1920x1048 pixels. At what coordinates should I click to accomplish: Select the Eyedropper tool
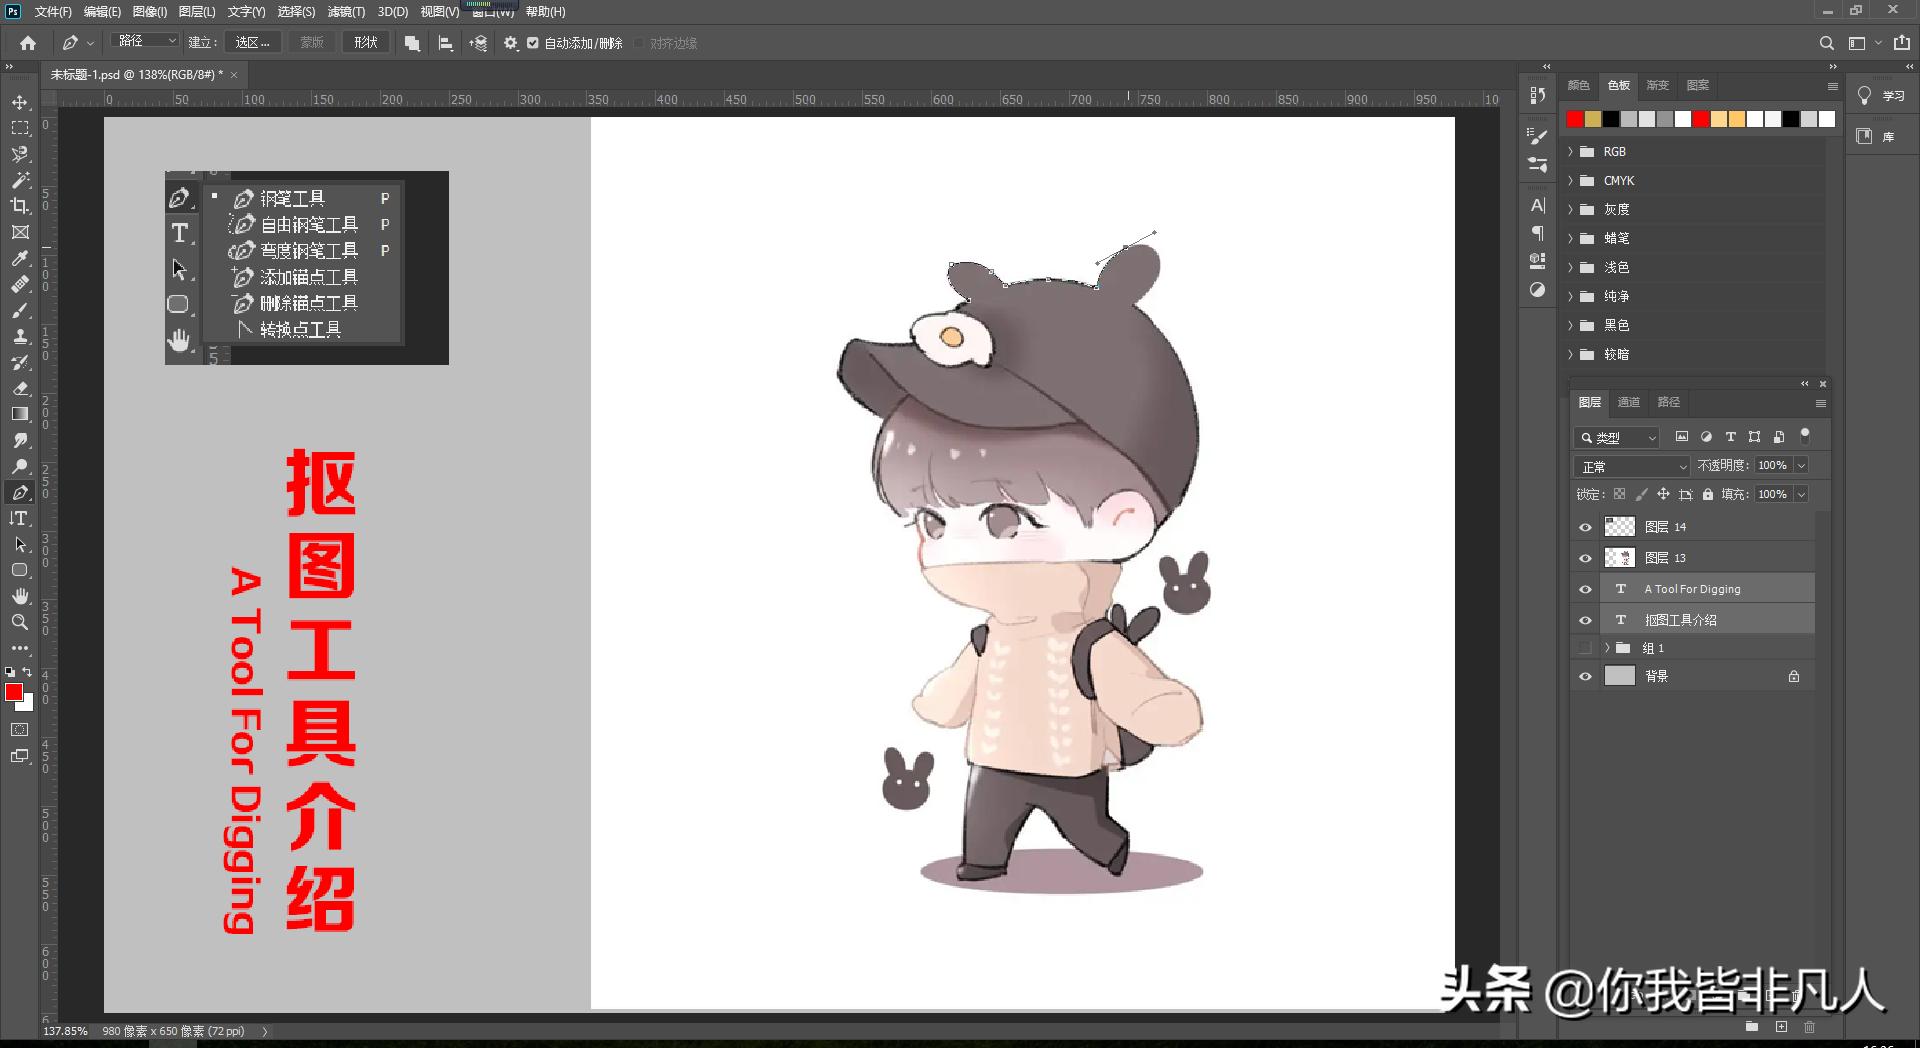pyautogui.click(x=19, y=258)
